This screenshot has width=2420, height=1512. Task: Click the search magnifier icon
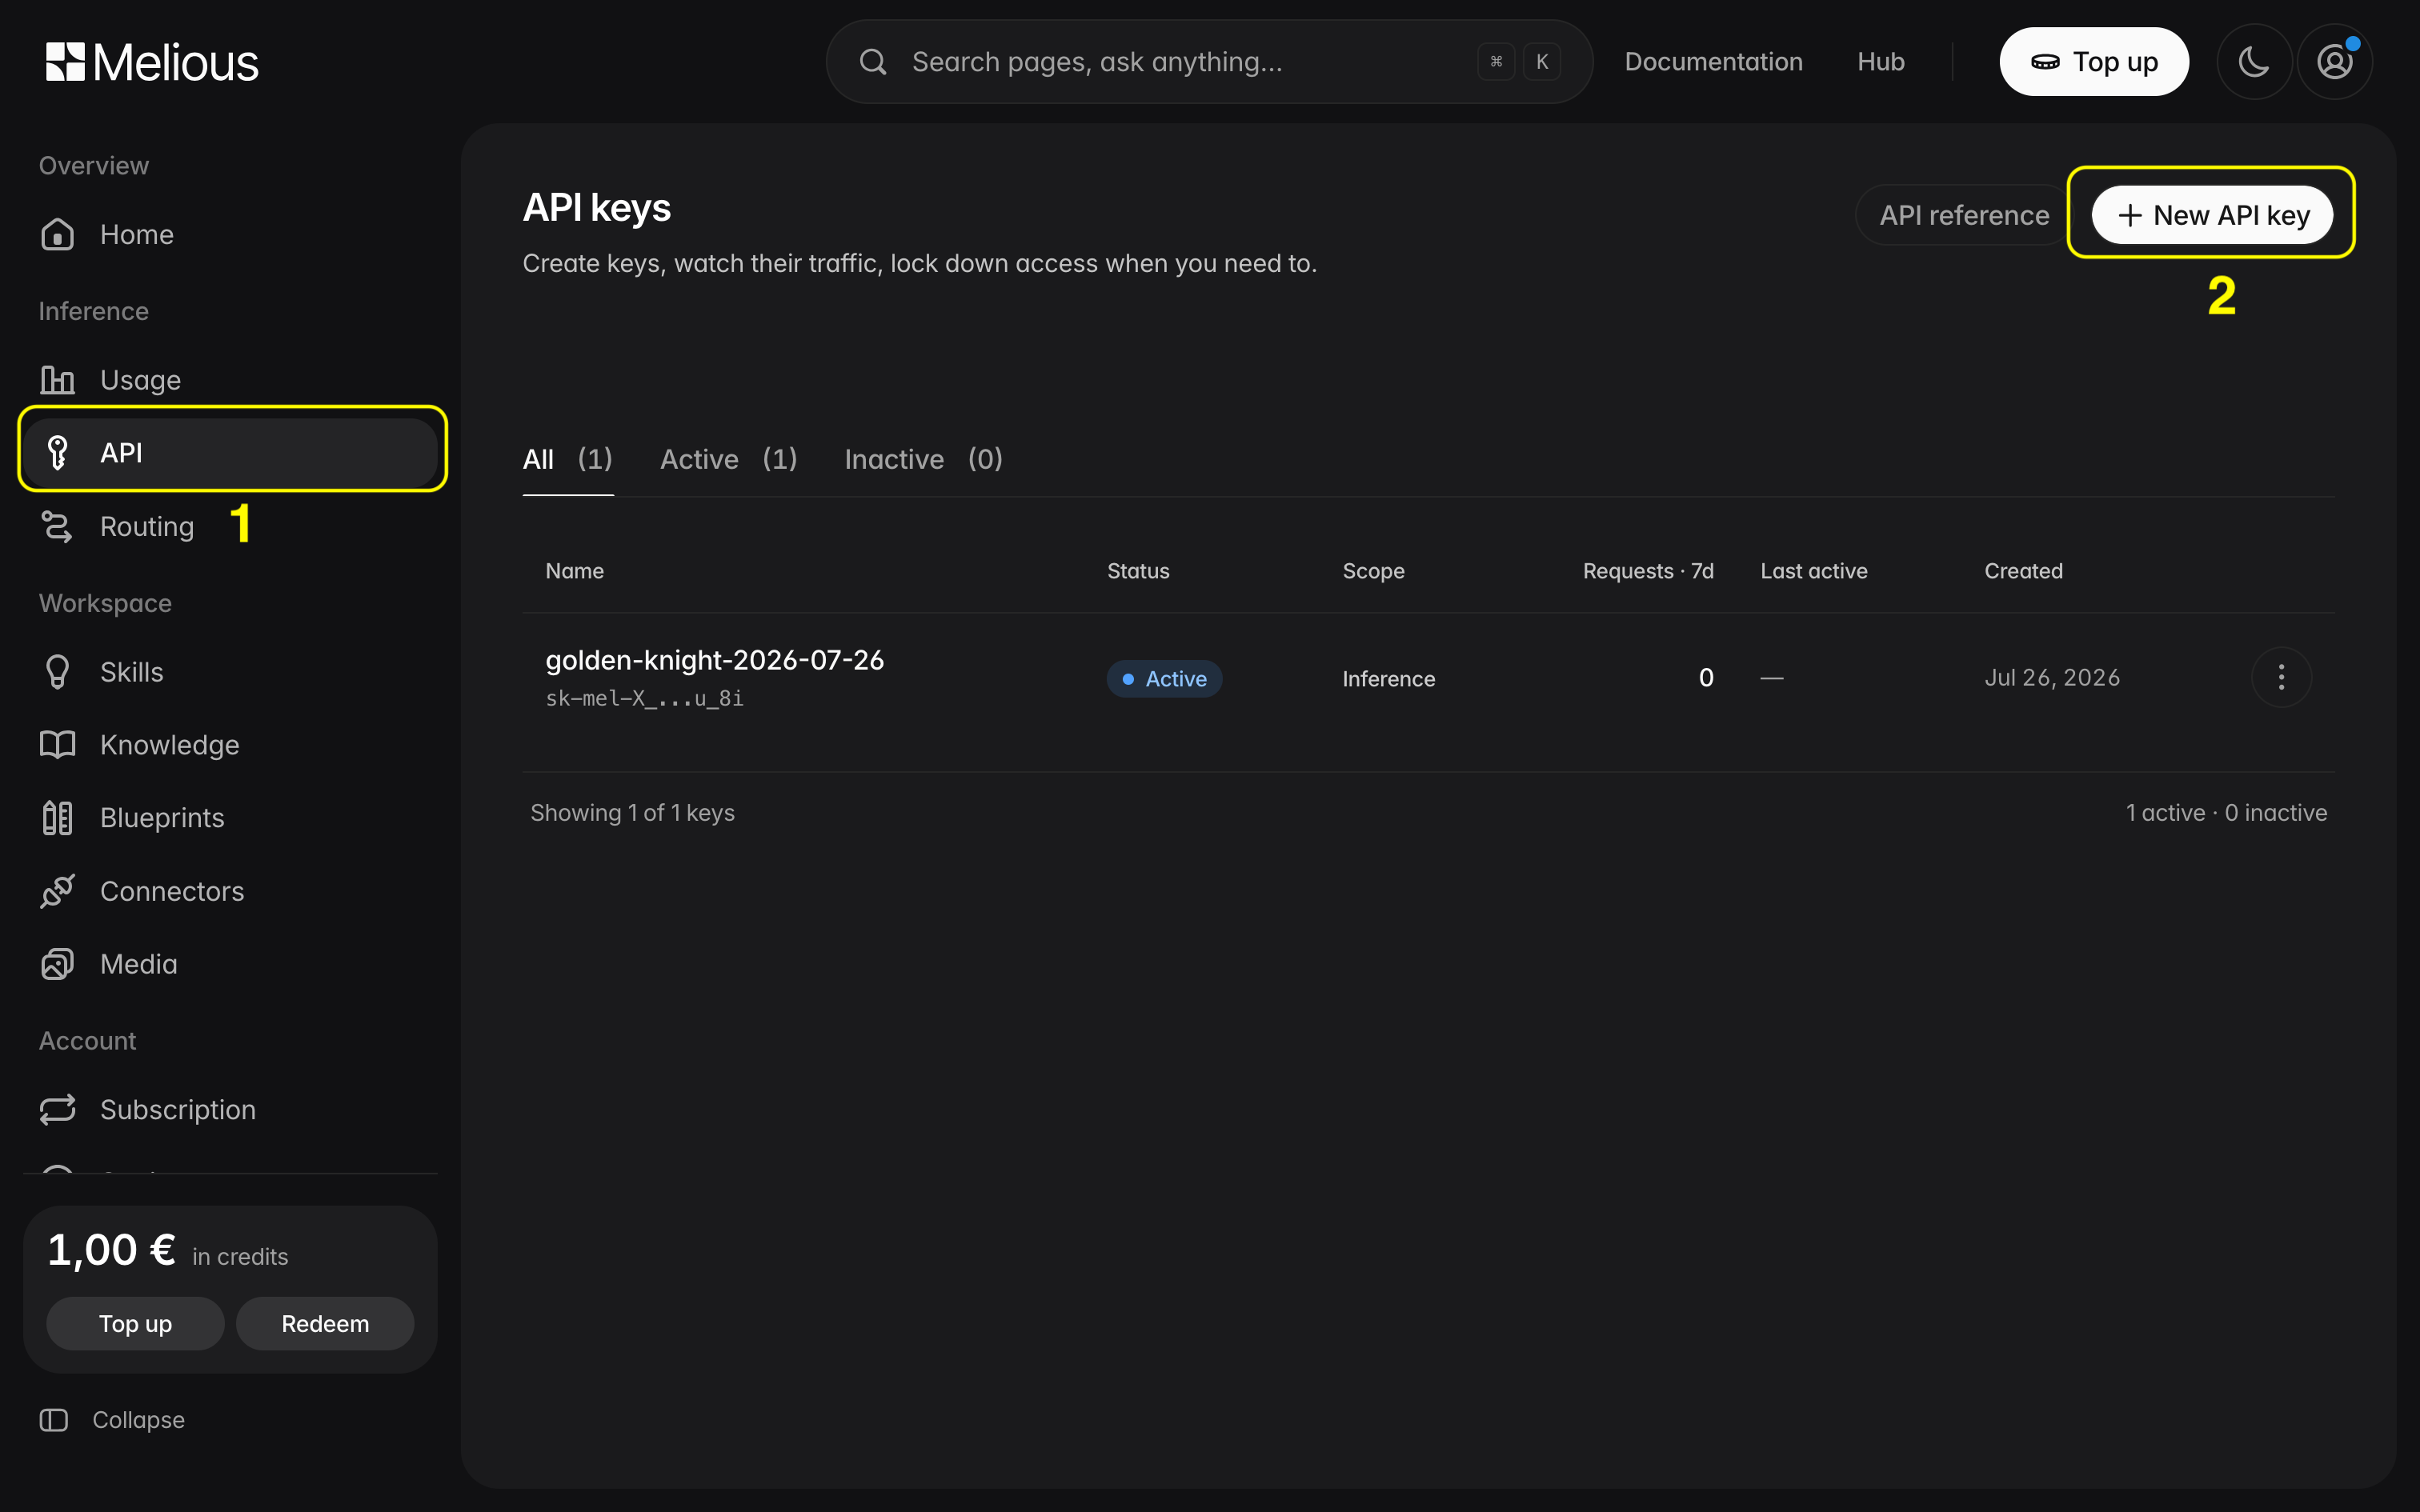[x=873, y=62]
